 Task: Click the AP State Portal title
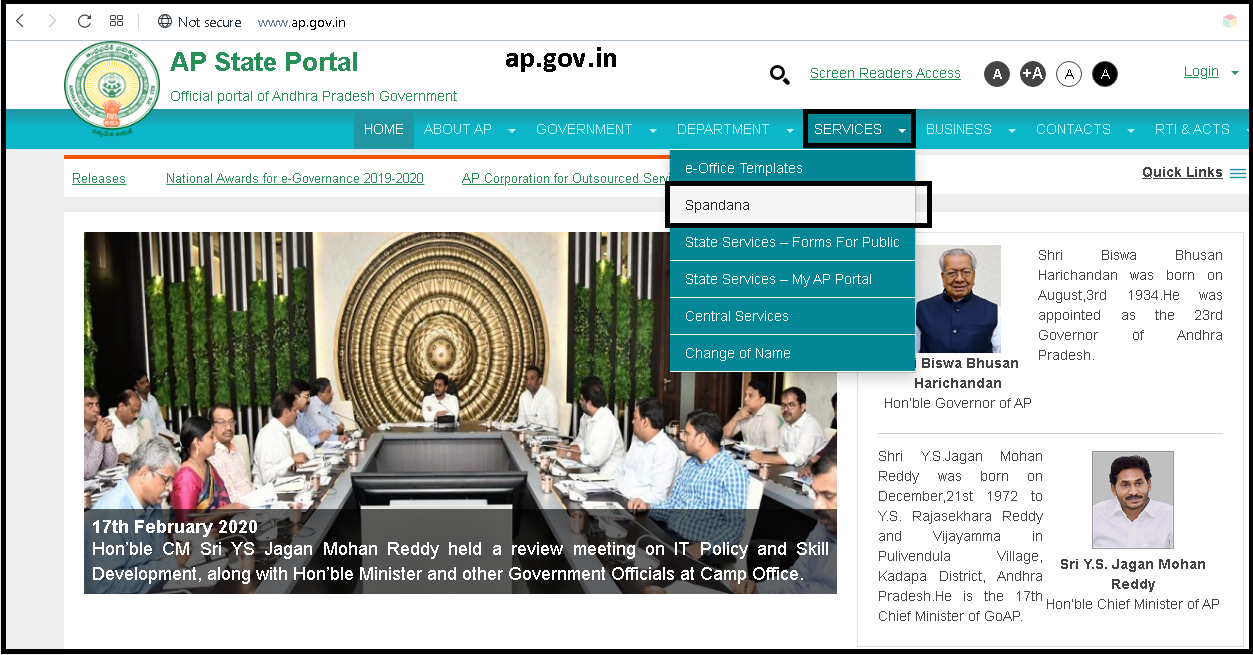pyautogui.click(x=264, y=62)
